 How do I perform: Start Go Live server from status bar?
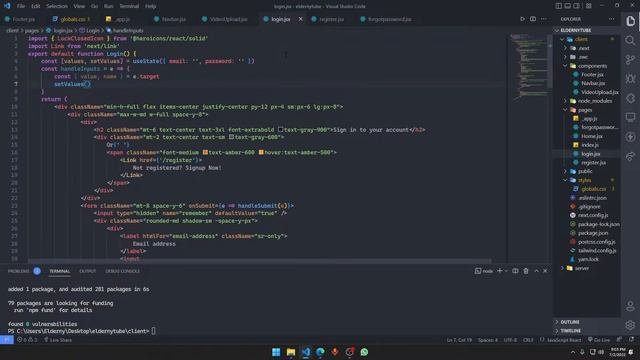(x=599, y=340)
